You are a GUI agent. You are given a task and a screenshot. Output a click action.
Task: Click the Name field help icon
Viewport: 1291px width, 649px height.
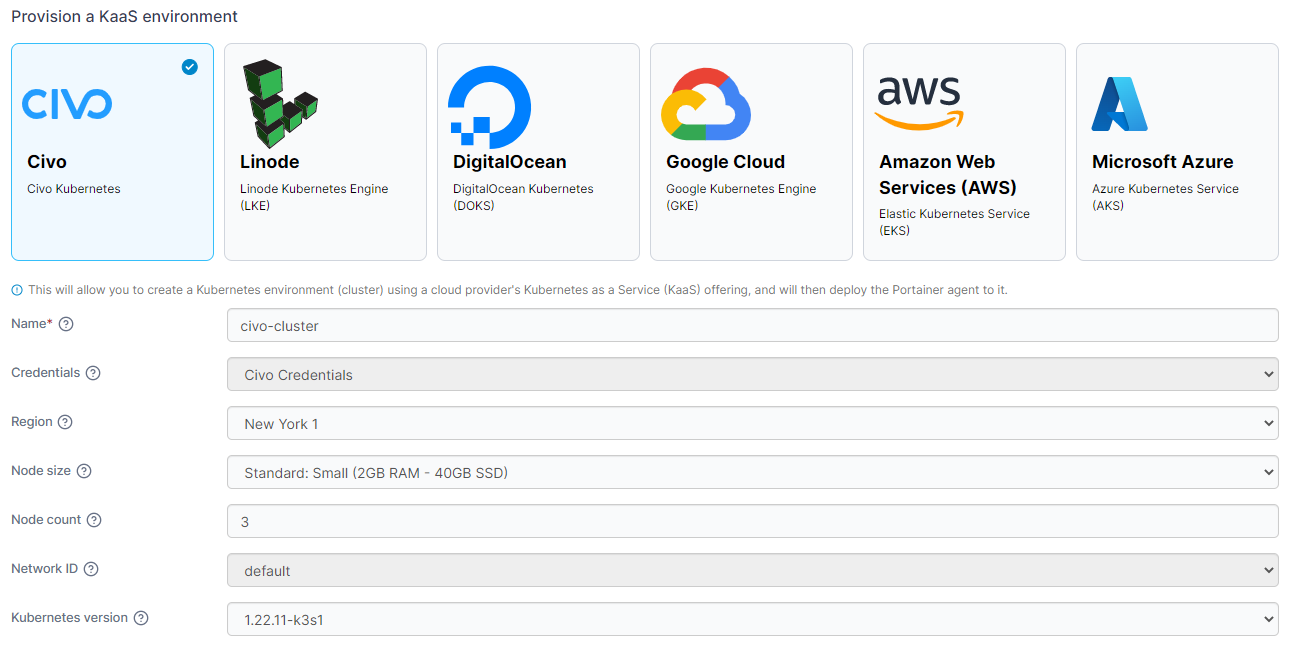(x=65, y=323)
